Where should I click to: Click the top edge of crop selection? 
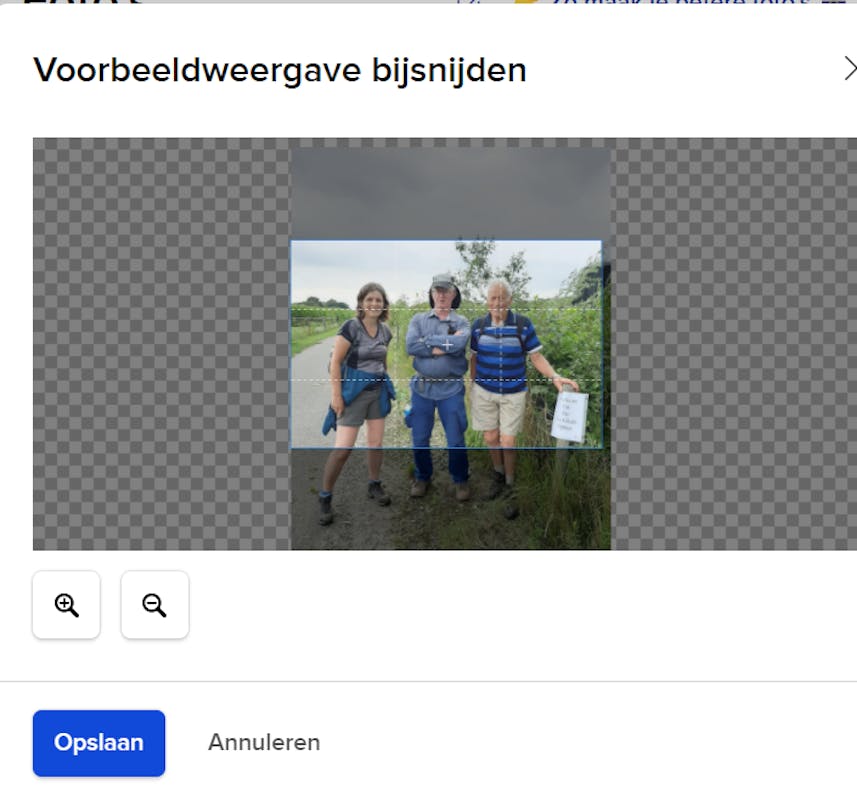pyautogui.click(x=446, y=241)
